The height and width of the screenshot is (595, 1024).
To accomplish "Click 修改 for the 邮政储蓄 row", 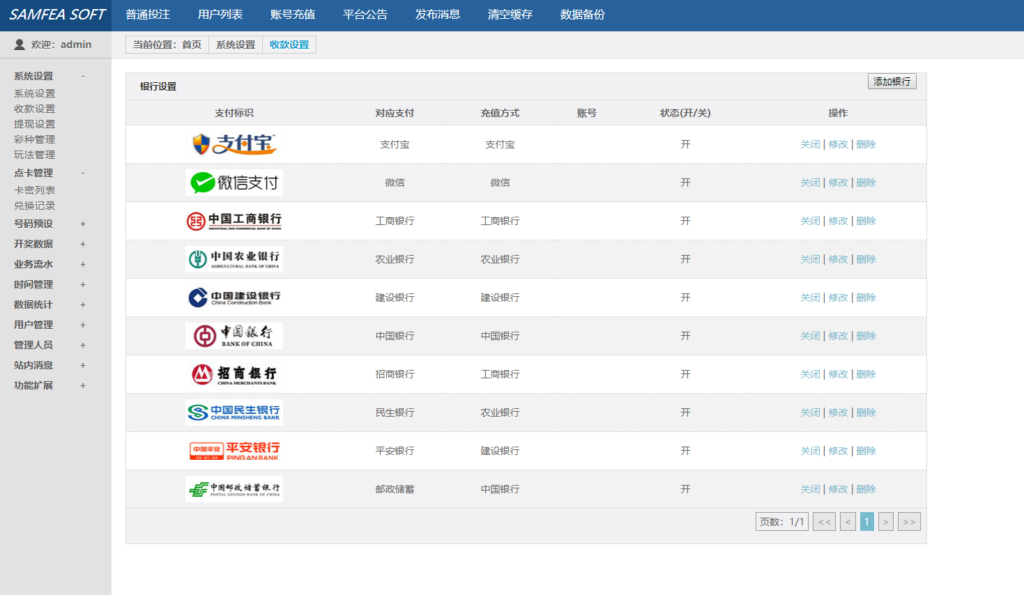I will coord(838,489).
